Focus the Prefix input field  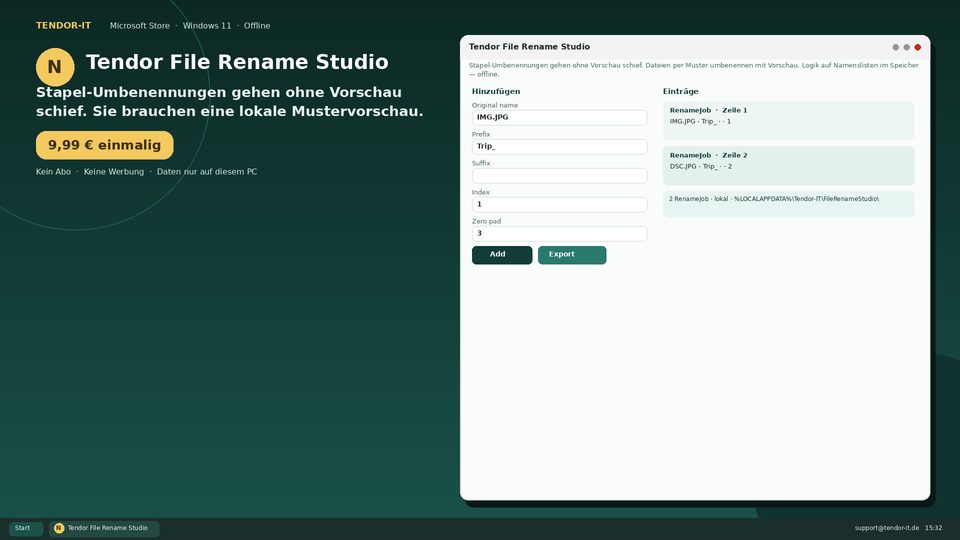(559, 146)
